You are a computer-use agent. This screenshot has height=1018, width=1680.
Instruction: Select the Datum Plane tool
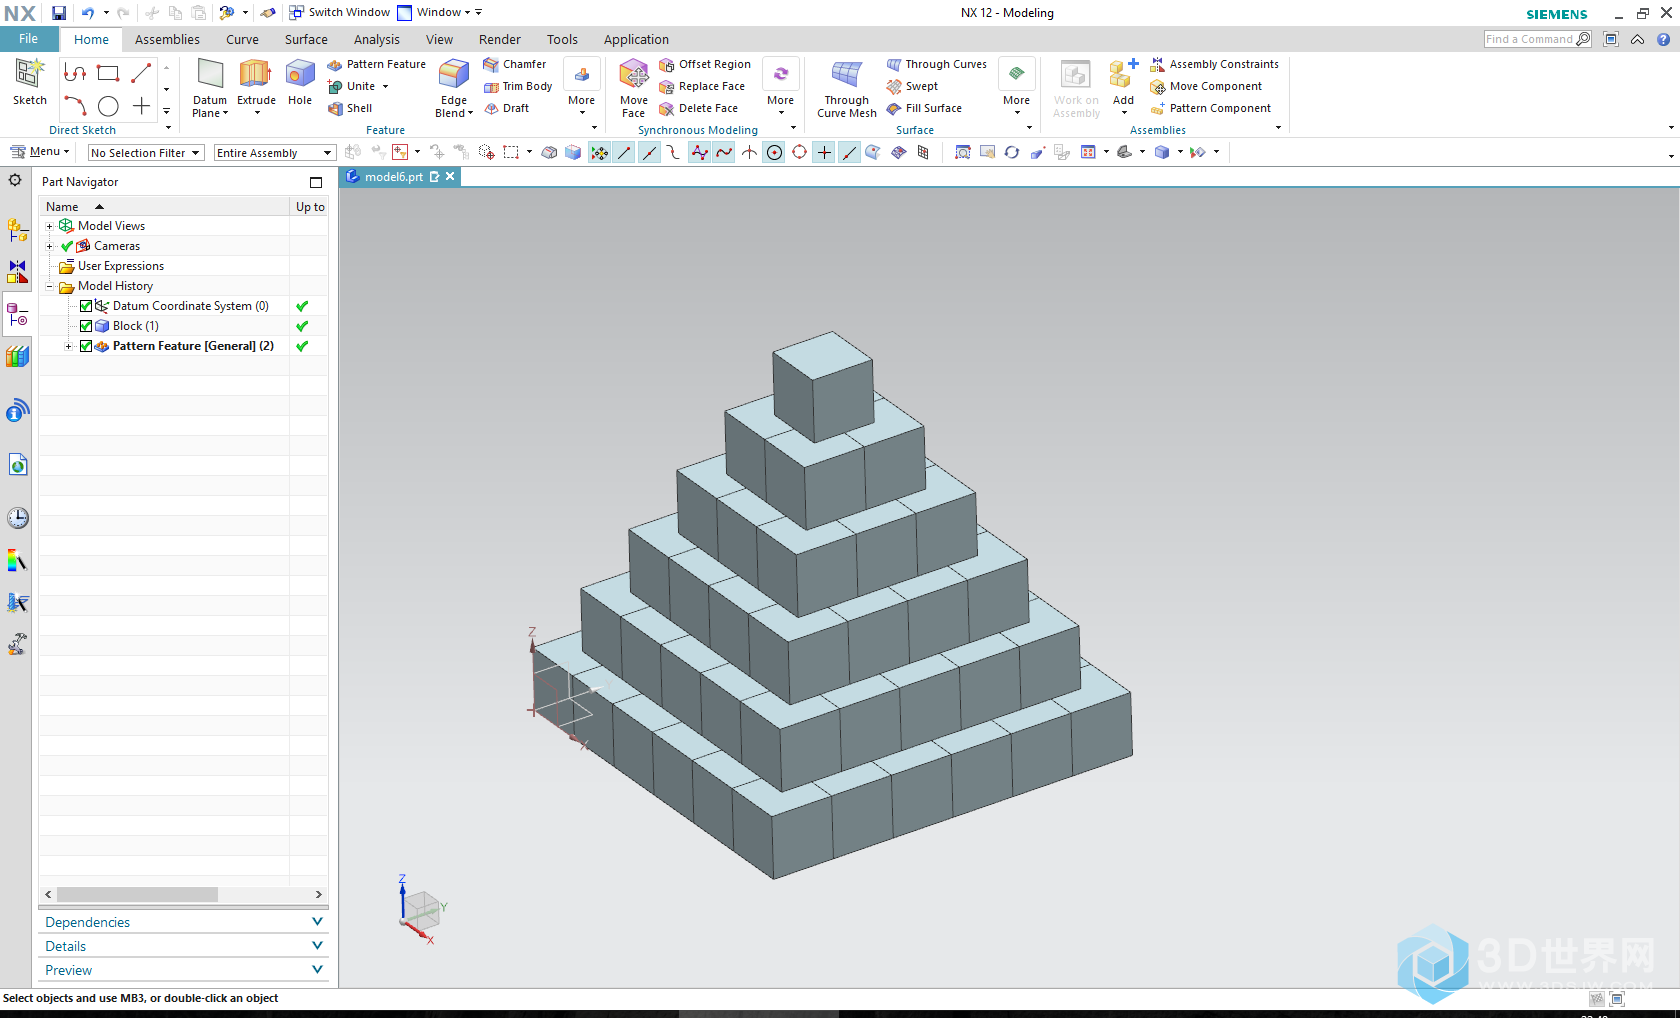point(210,88)
